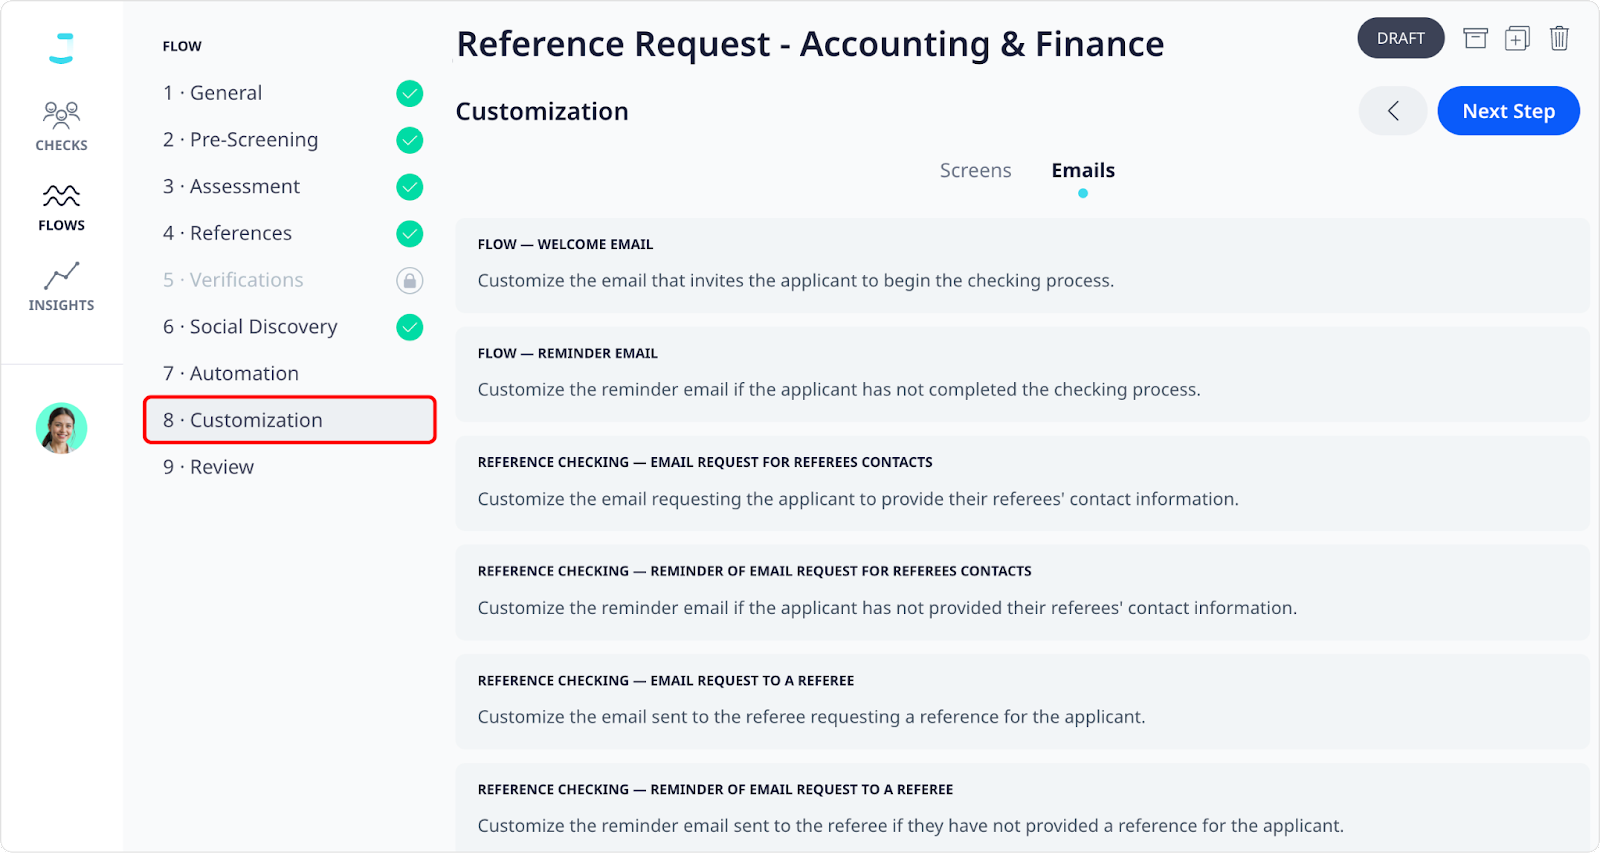
Task: Open the Insights chart icon
Action: tap(61, 276)
